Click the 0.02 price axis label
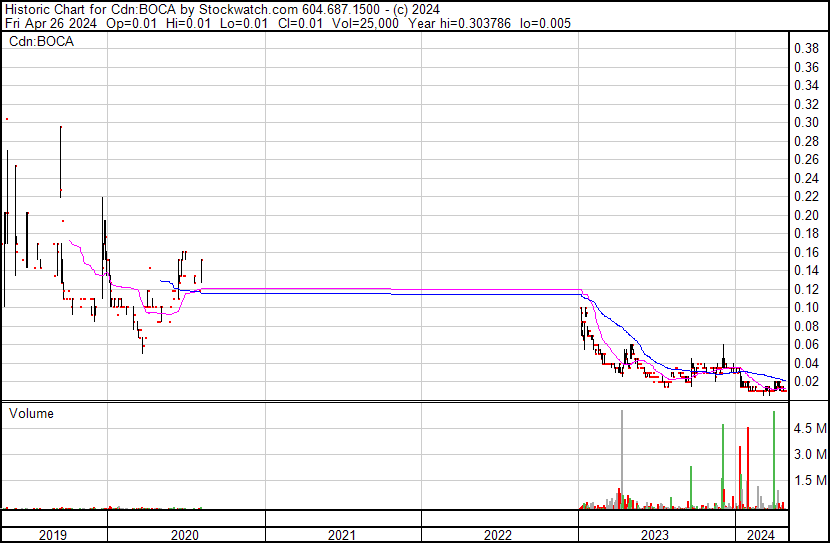This screenshot has height=543, width=830. point(806,382)
